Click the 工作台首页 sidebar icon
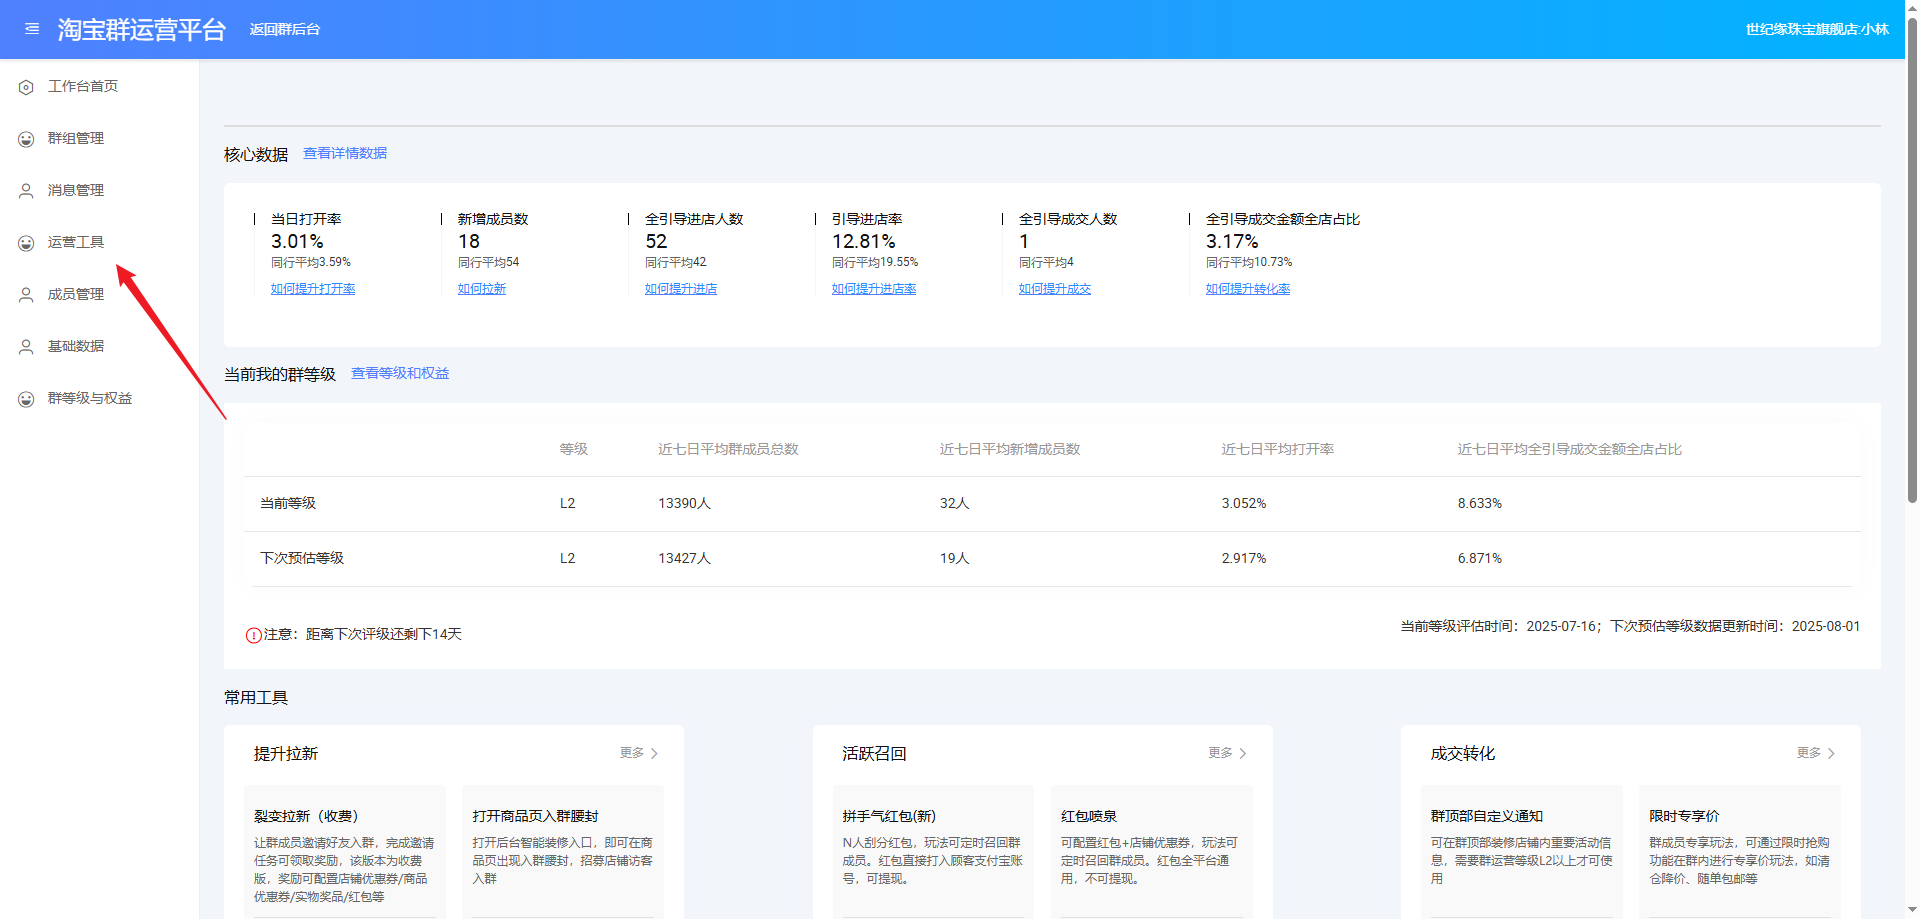 pyautogui.click(x=26, y=87)
